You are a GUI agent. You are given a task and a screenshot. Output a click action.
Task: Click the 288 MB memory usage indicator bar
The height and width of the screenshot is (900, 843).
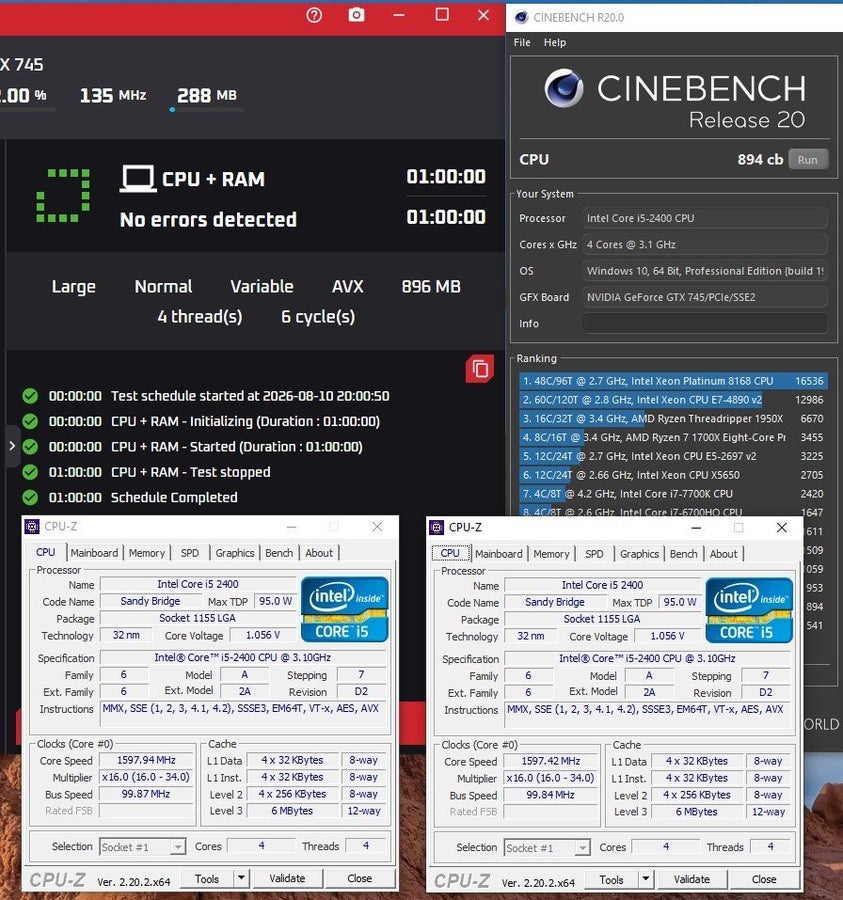207,109
